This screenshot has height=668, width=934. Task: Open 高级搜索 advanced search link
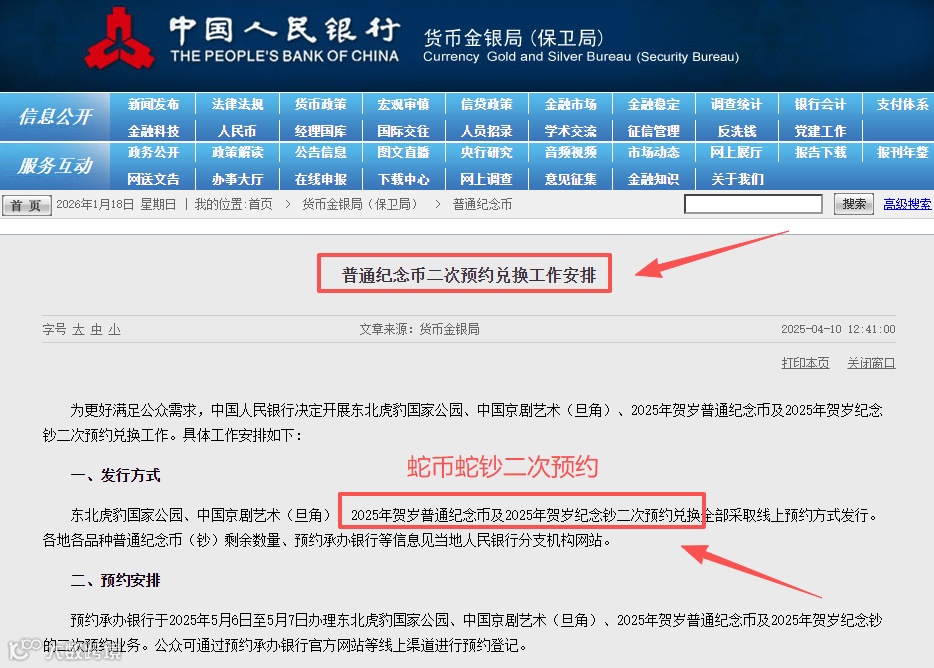click(x=907, y=204)
